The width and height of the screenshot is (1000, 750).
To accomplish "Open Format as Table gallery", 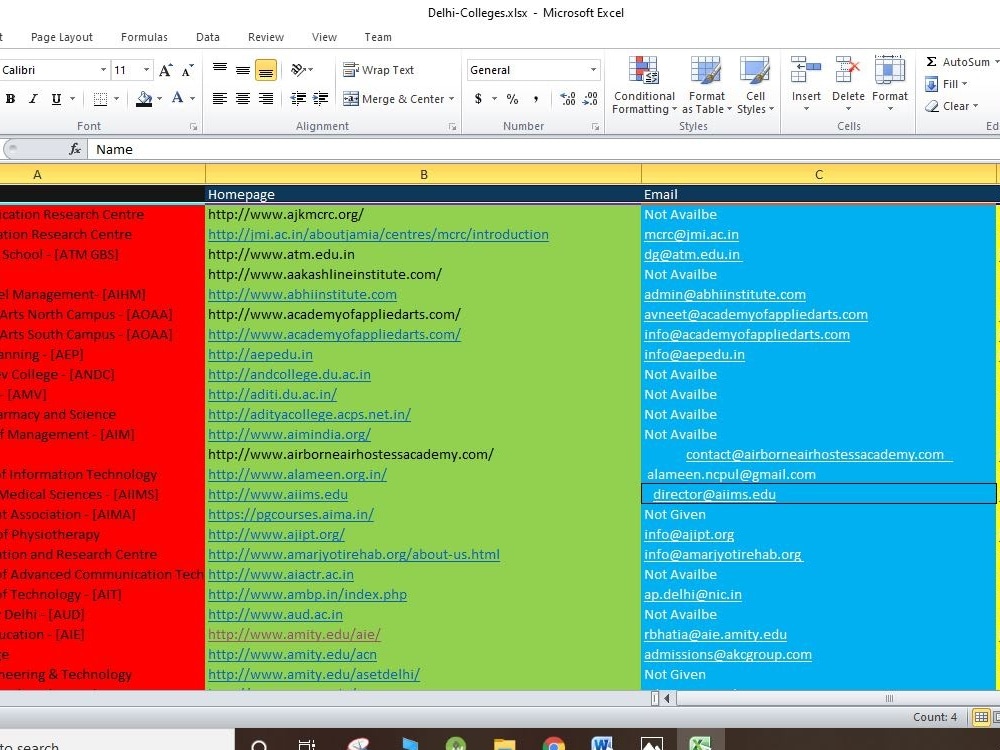I will point(707,85).
